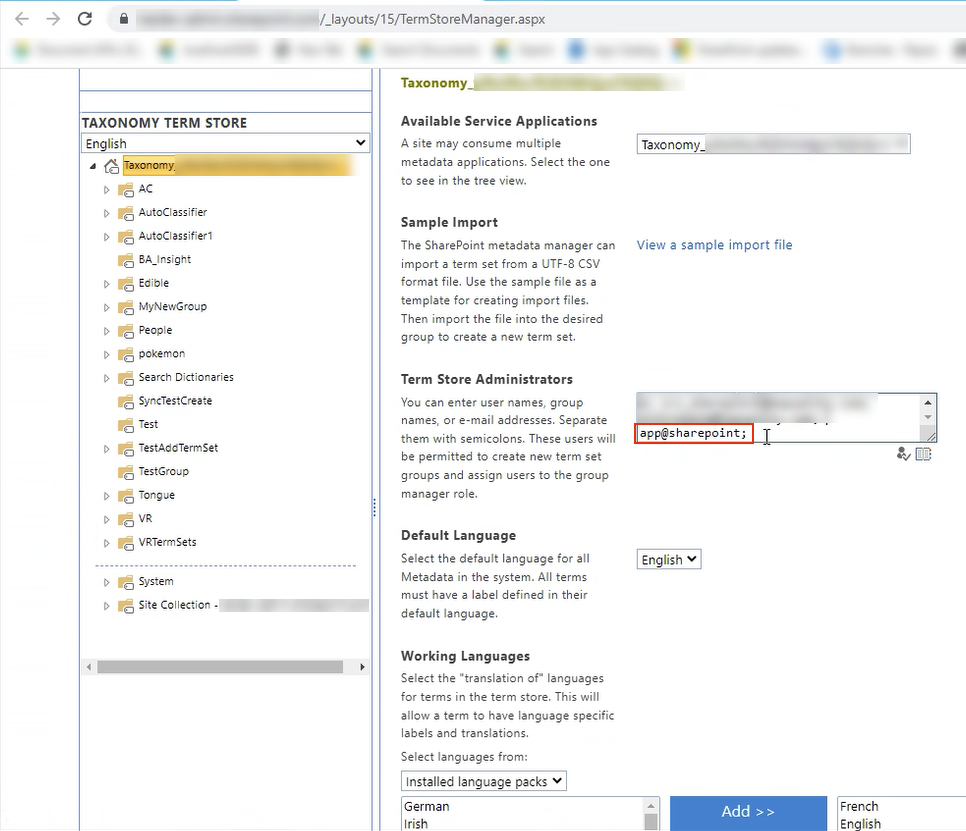Click the System group folder icon

pyautogui.click(x=126, y=582)
